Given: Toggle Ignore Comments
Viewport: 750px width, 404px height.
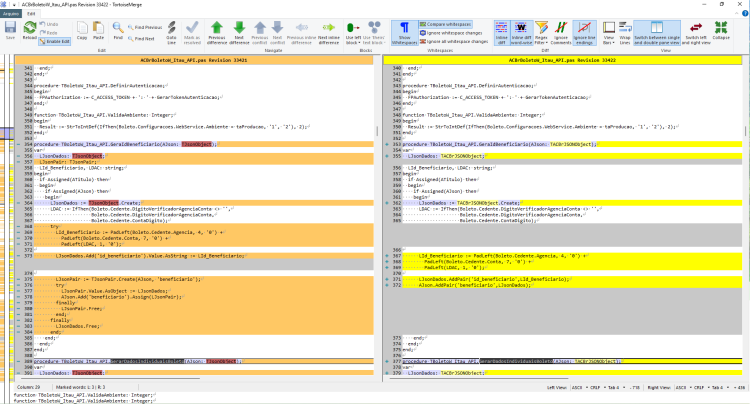Looking at the screenshot, I should pyautogui.click(x=561, y=33).
